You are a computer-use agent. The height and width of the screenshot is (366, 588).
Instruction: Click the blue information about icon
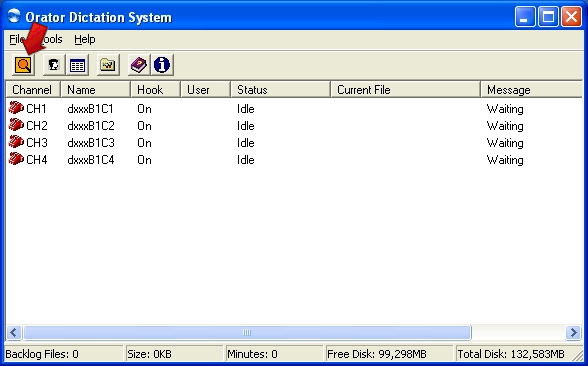coord(162,65)
